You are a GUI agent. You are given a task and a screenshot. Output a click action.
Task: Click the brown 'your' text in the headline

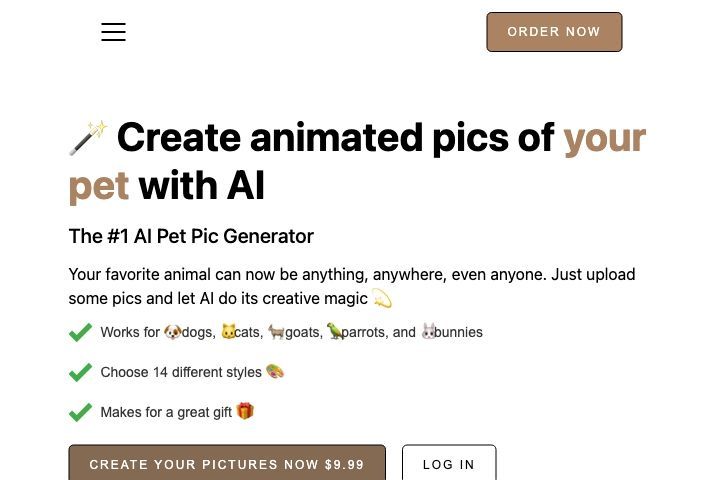click(x=605, y=139)
